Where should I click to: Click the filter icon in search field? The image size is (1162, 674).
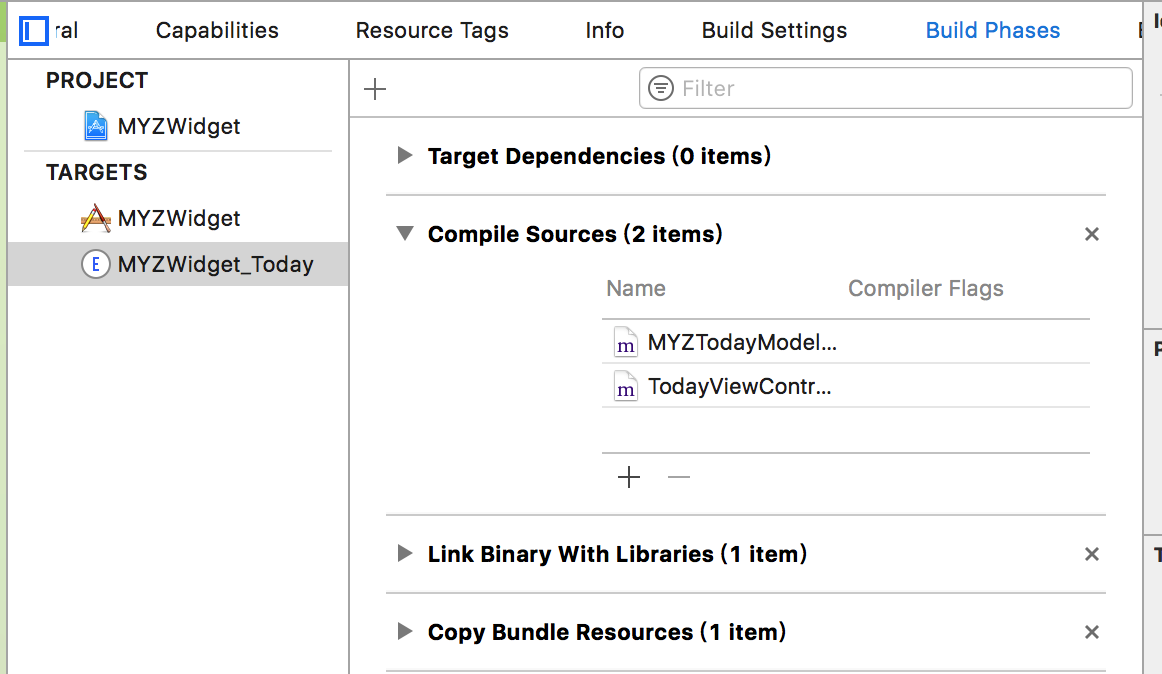click(x=661, y=88)
